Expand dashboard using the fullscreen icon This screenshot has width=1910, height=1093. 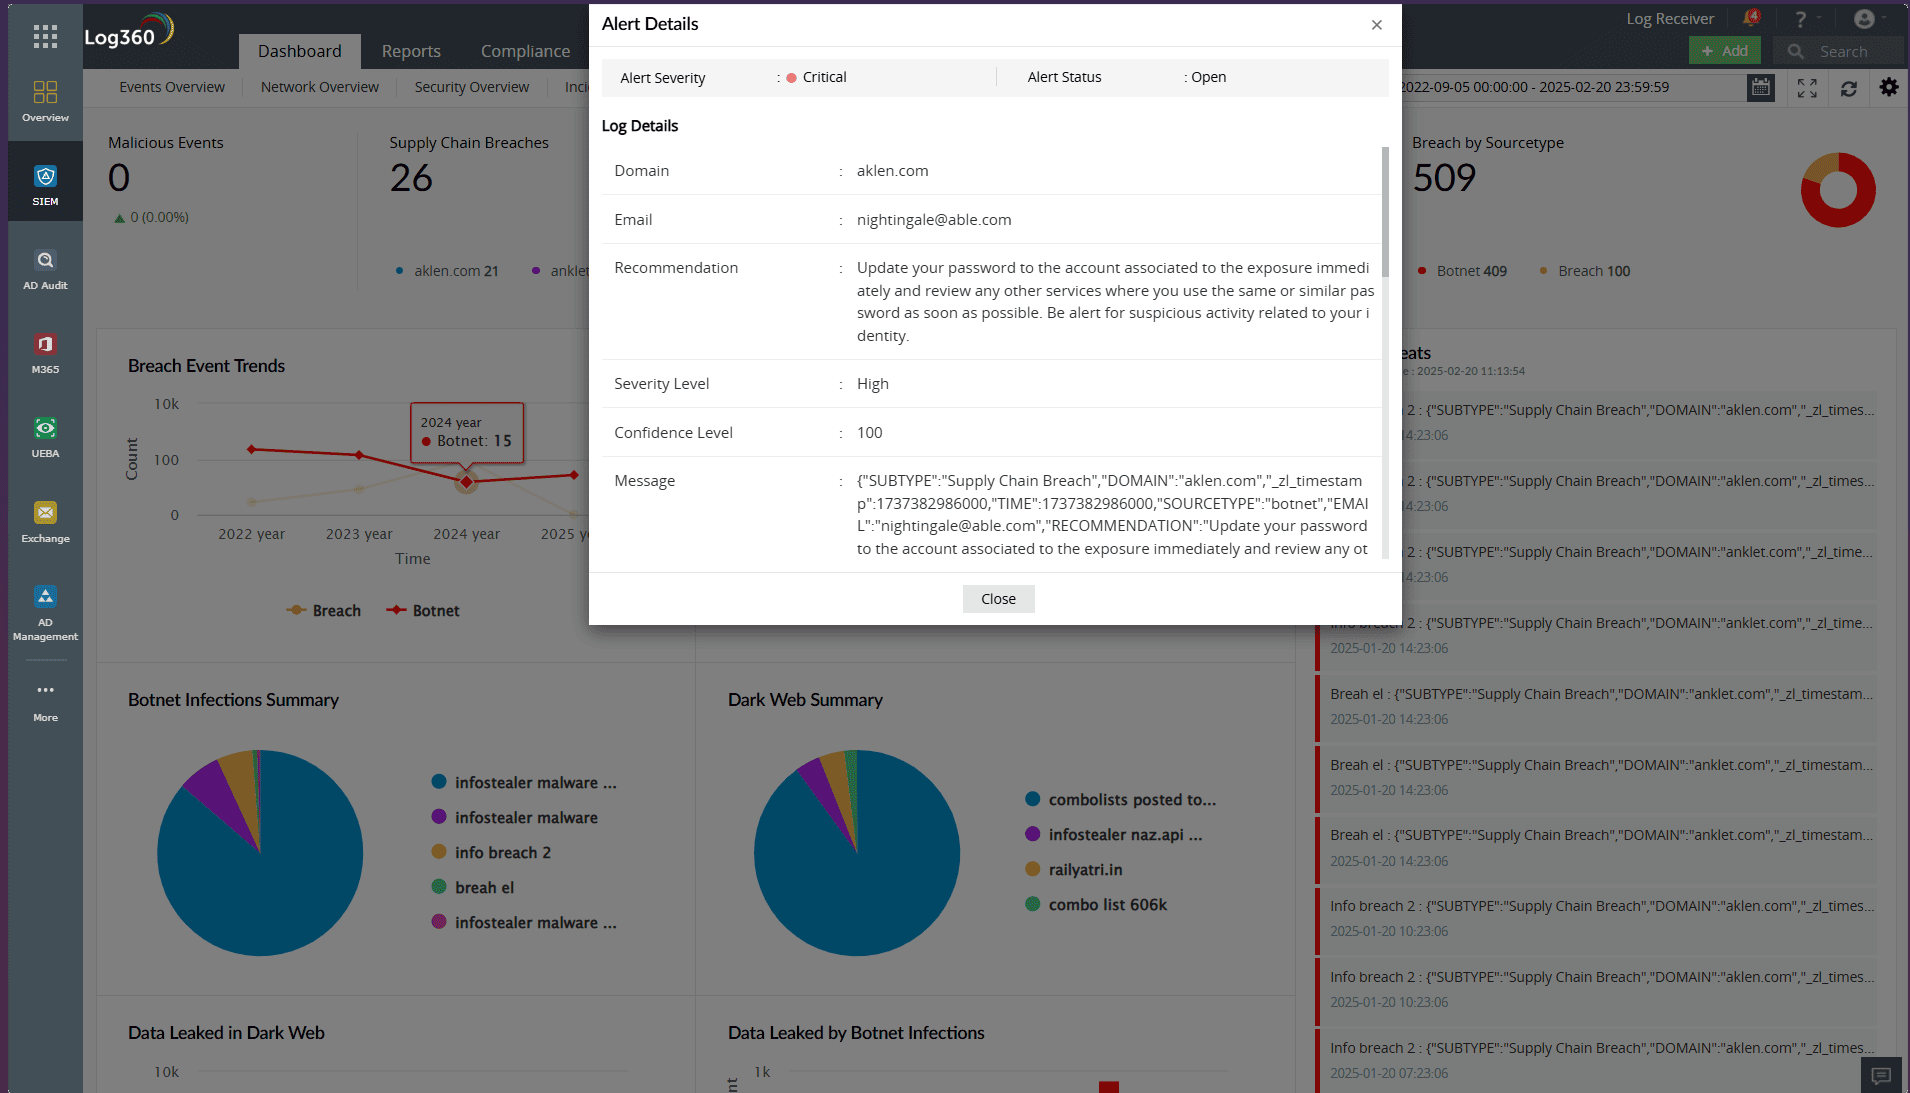click(x=1807, y=87)
